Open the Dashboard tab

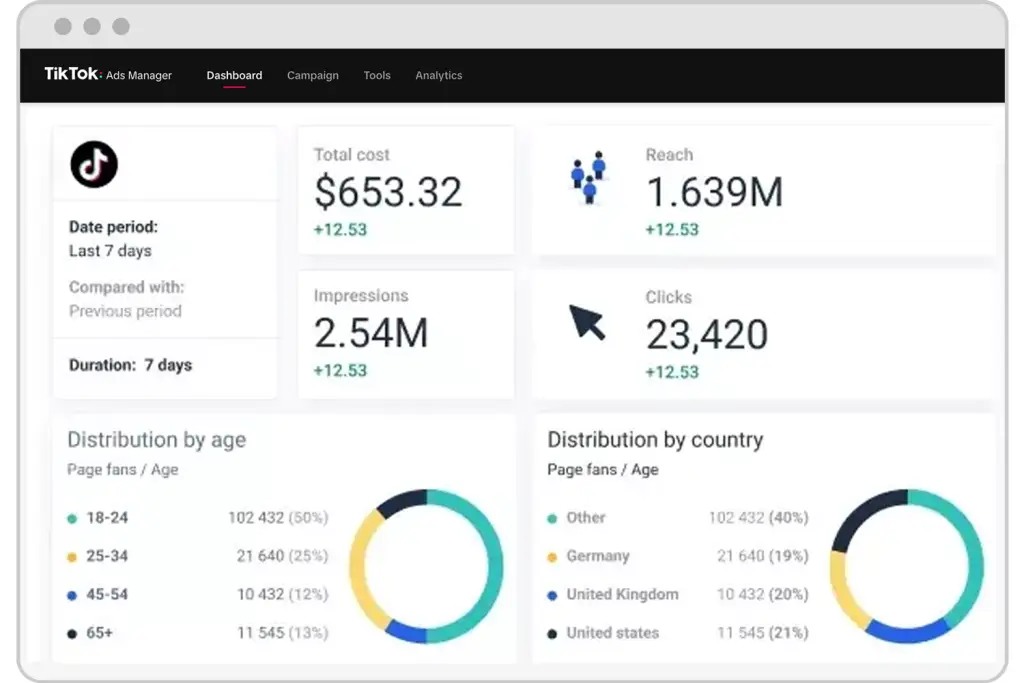234,75
